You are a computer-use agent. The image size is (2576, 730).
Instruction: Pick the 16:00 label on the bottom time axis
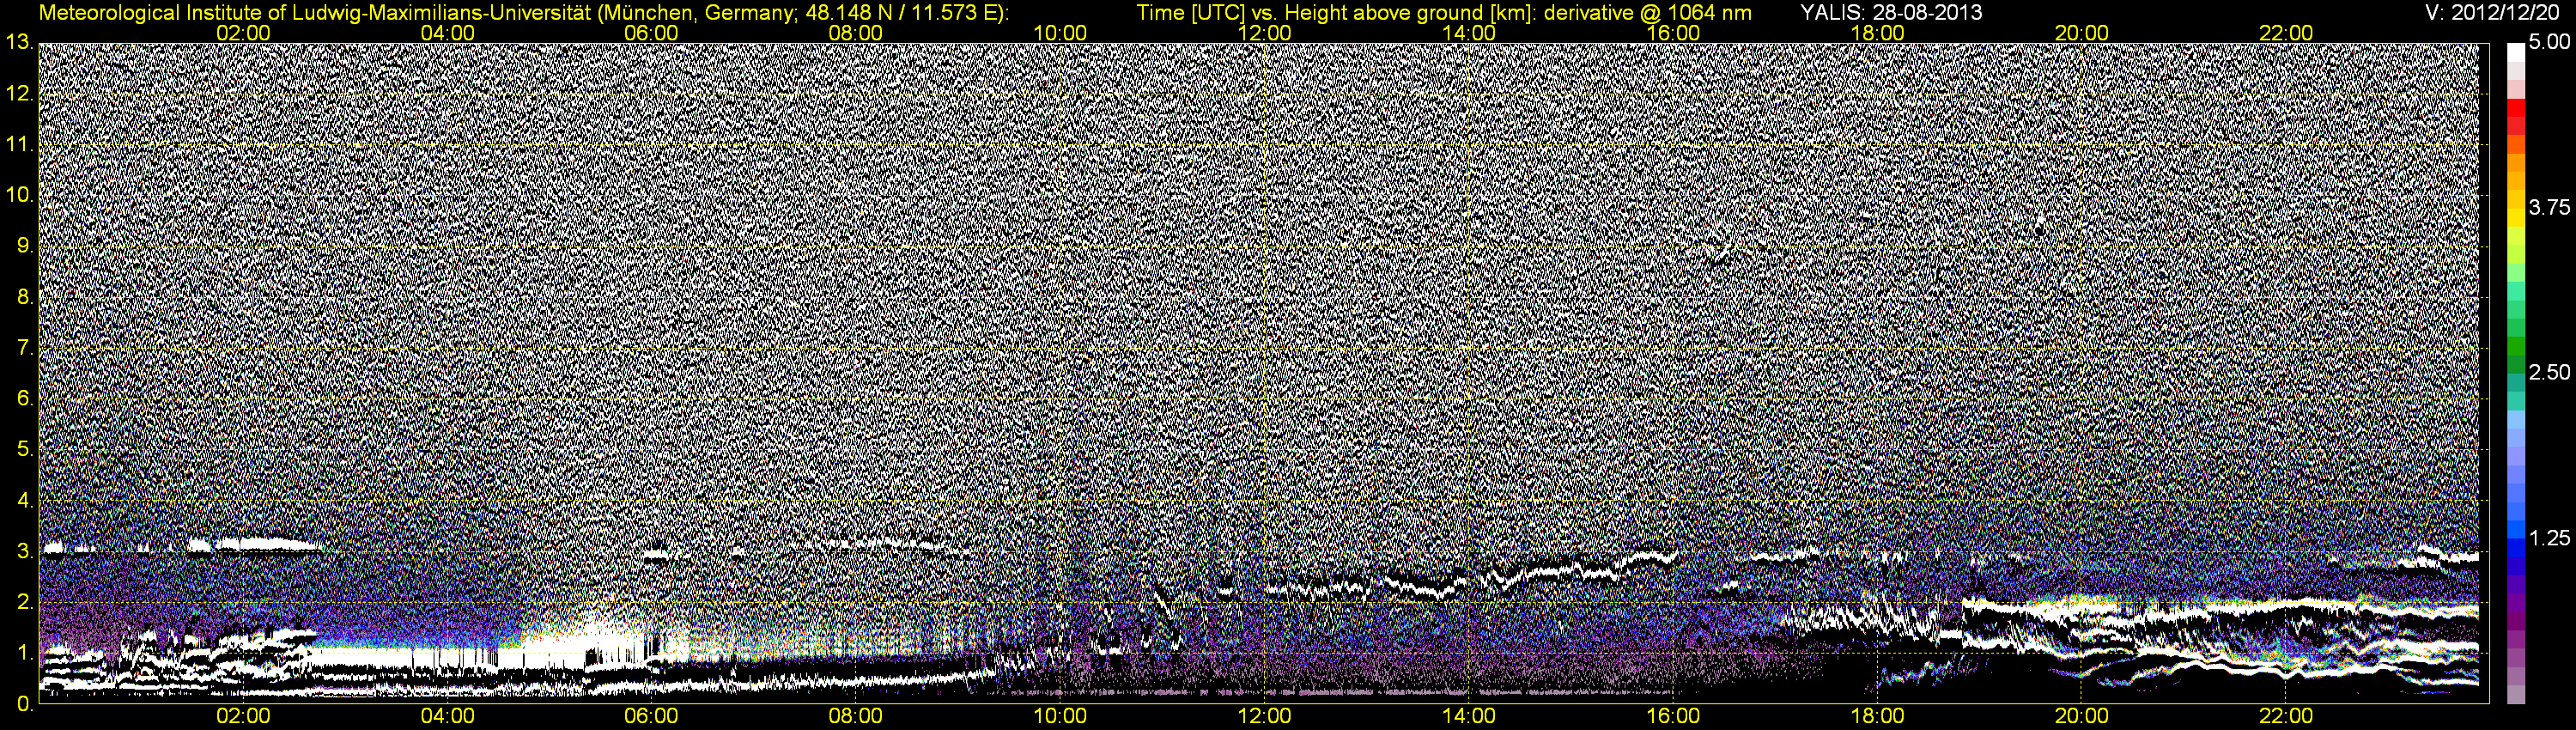point(1673,717)
